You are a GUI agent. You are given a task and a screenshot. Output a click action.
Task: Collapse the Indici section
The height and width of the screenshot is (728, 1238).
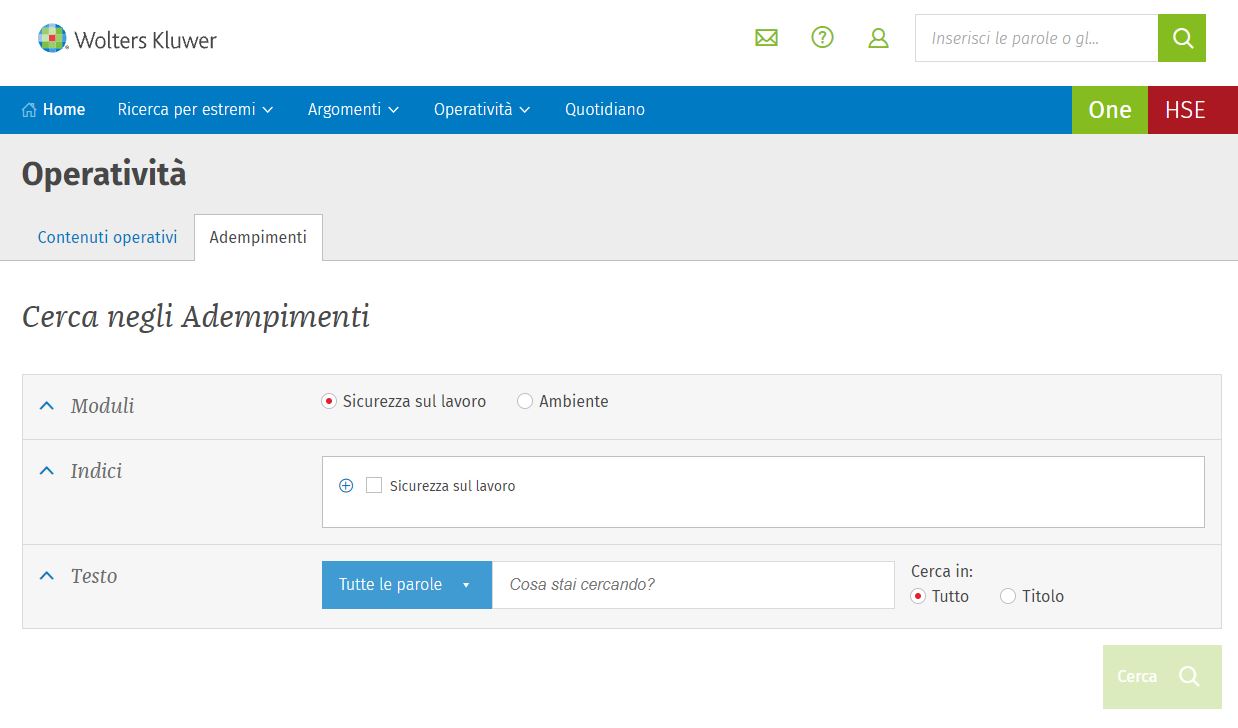point(46,471)
